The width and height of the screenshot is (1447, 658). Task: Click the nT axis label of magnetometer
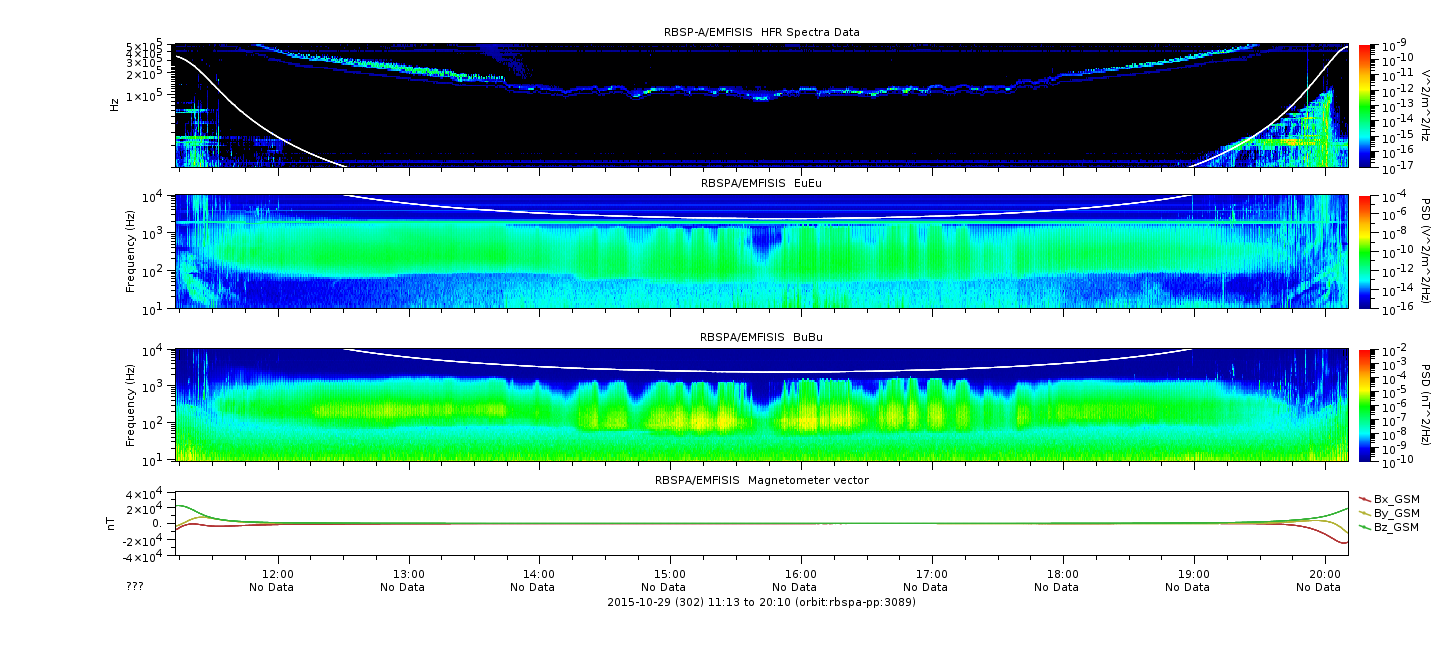[x=114, y=523]
